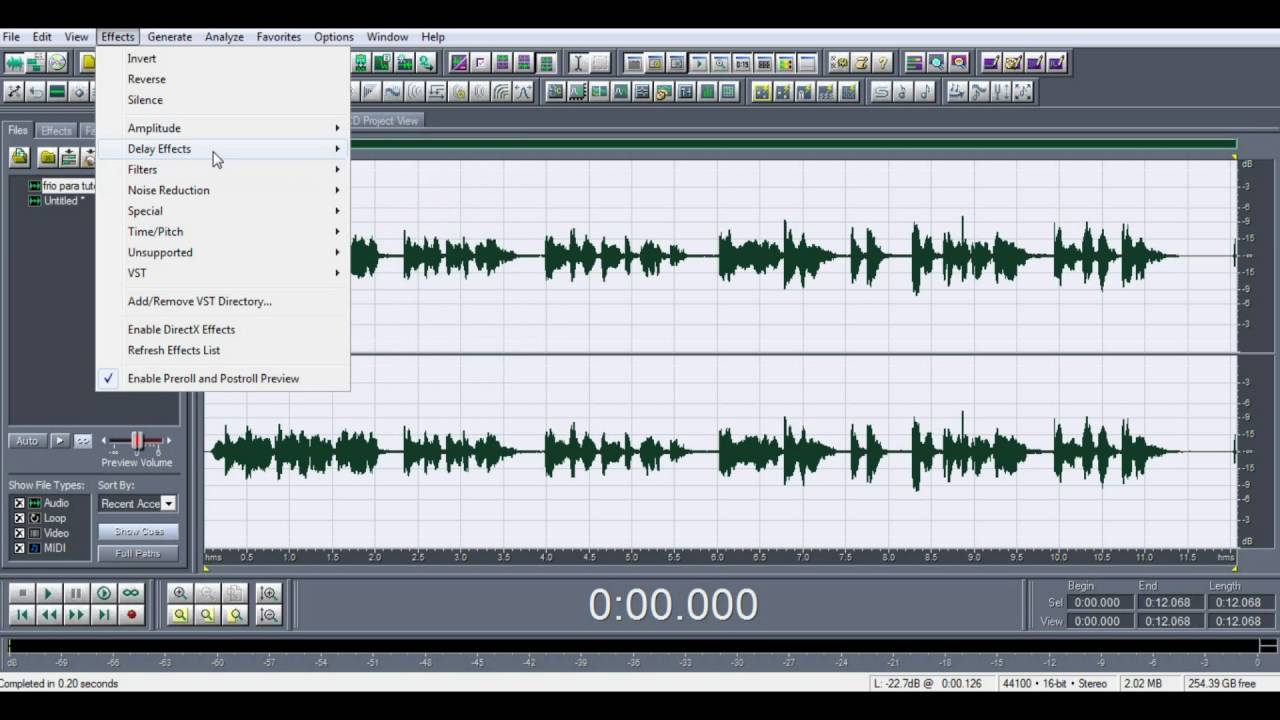Toggle Auto play button in Files panel

pos(27,441)
